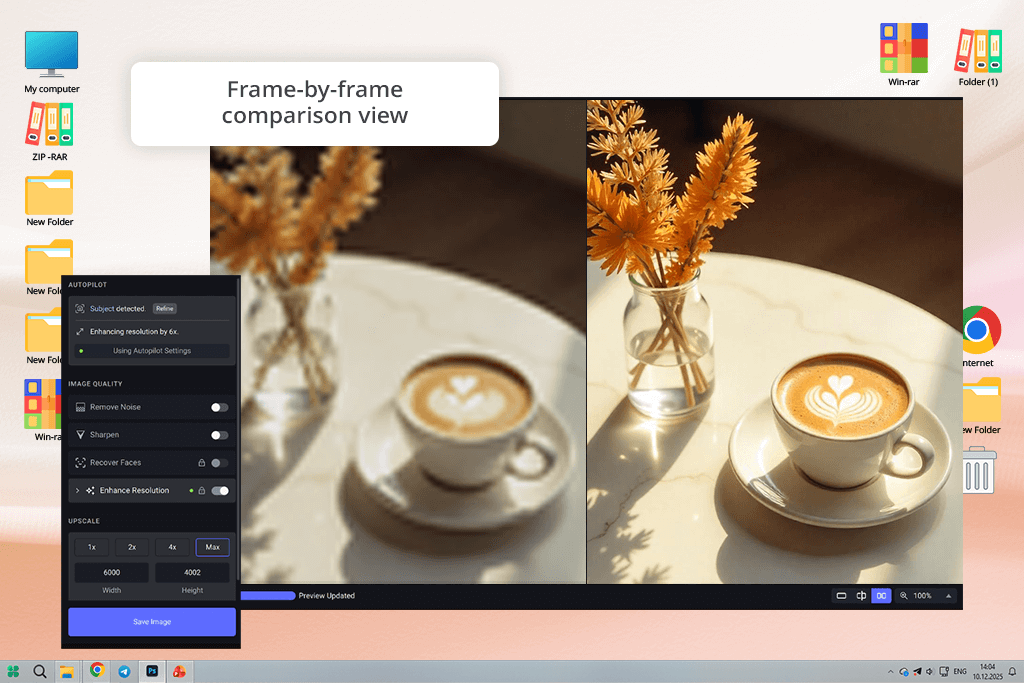Click the ENG language indicator
This screenshot has height=683, width=1024.
click(x=960, y=671)
